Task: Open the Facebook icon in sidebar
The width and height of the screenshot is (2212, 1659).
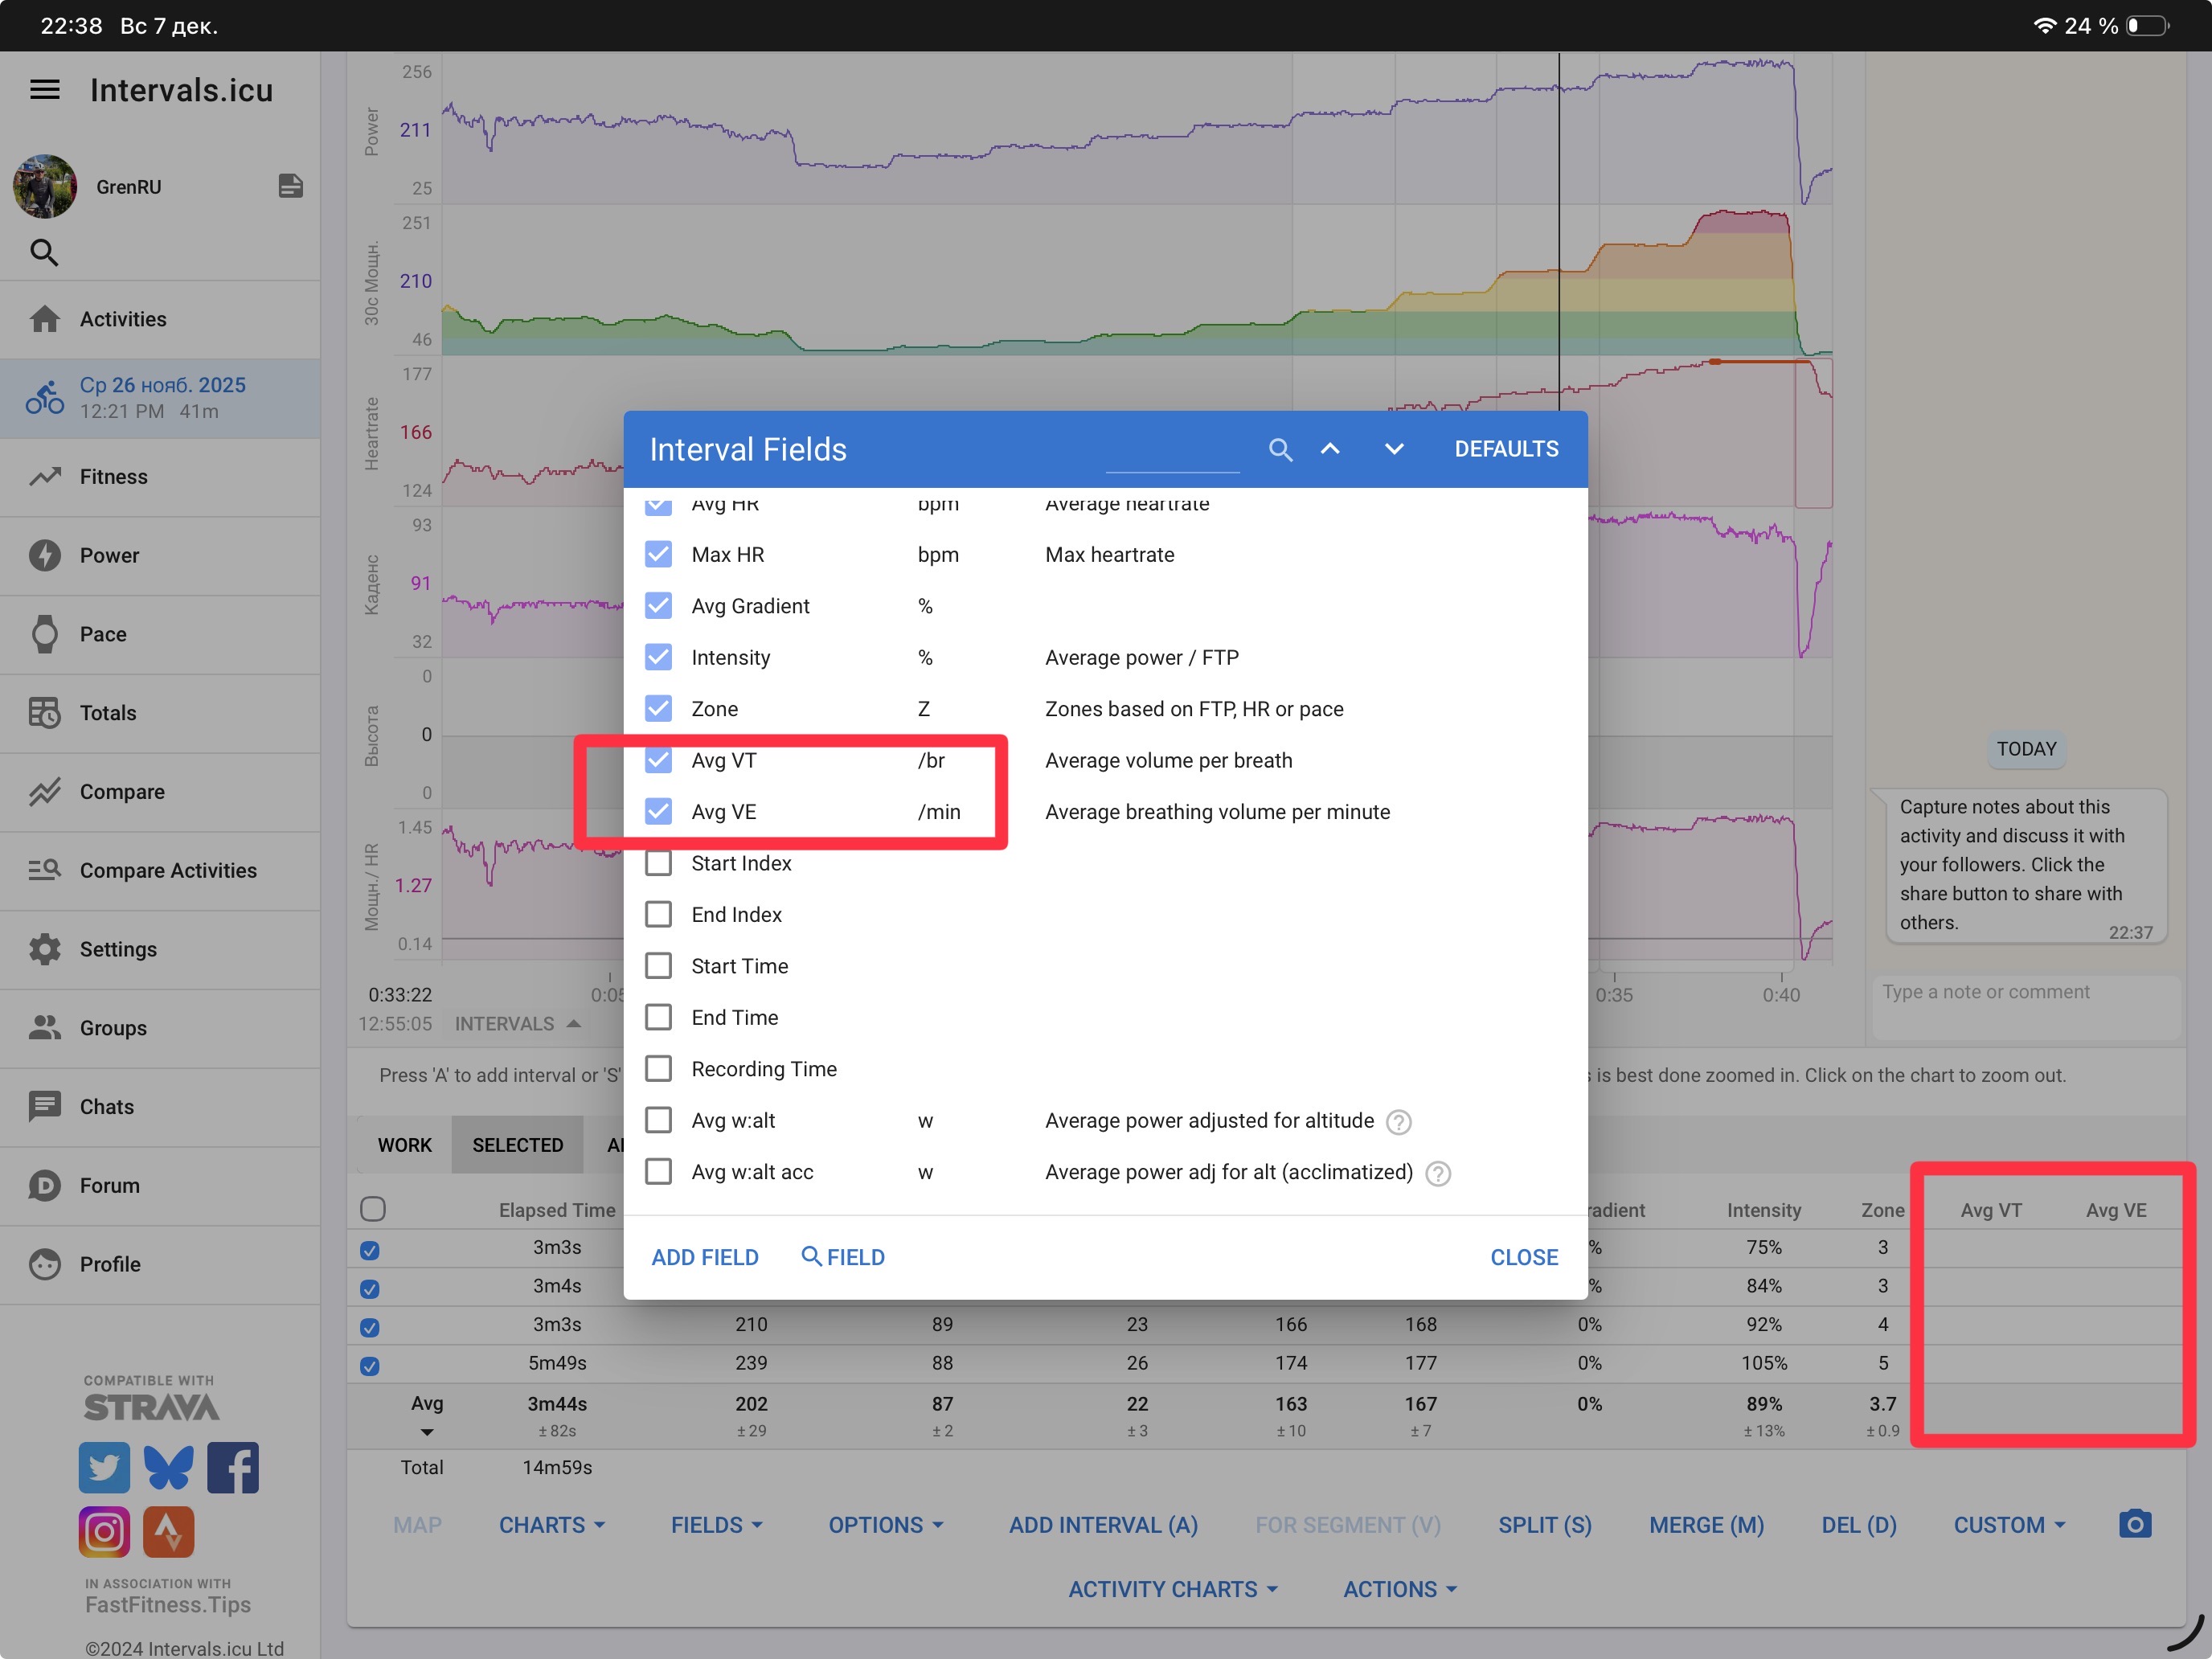Action: click(x=232, y=1467)
